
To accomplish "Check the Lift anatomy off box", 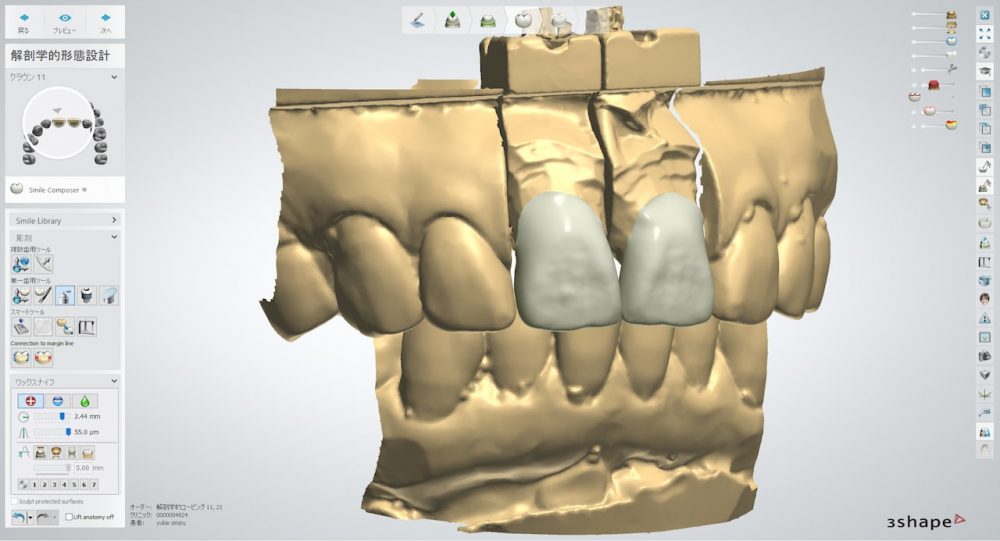I will coord(69,517).
